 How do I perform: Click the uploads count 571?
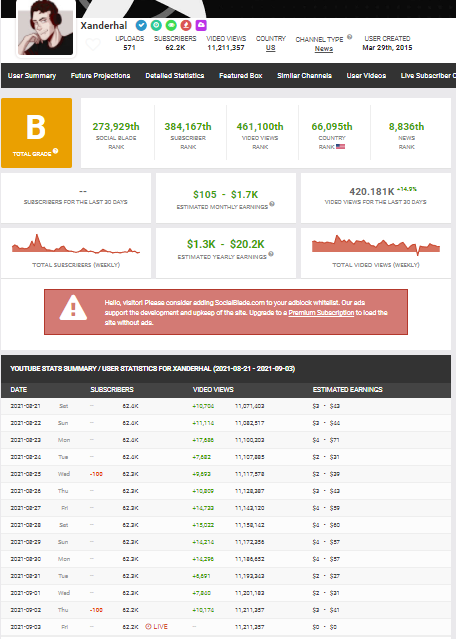pos(130,48)
